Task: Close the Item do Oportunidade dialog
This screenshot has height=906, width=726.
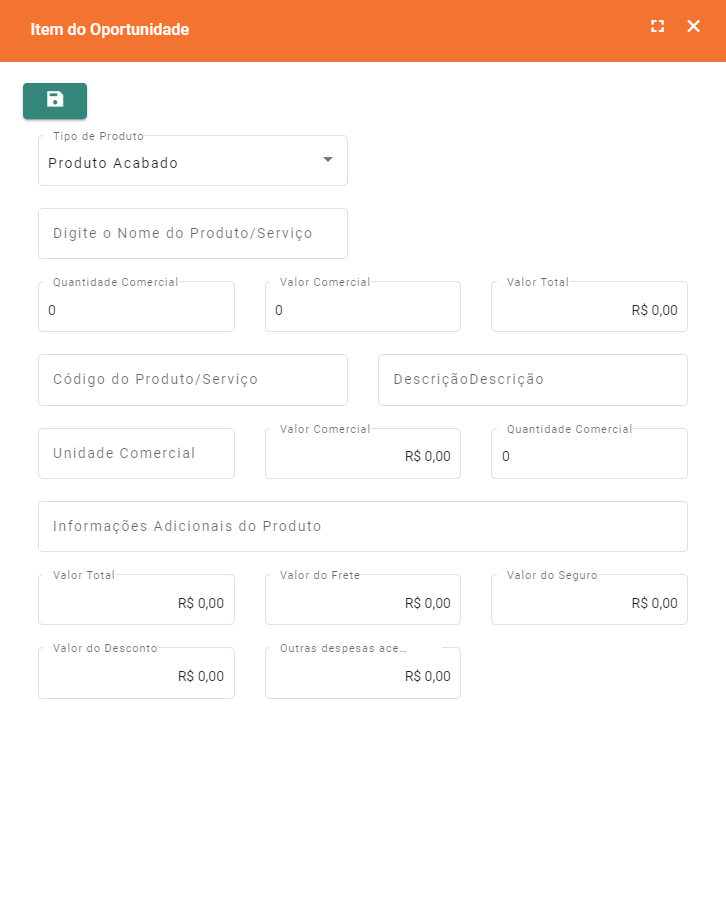Action: pyautogui.click(x=693, y=27)
